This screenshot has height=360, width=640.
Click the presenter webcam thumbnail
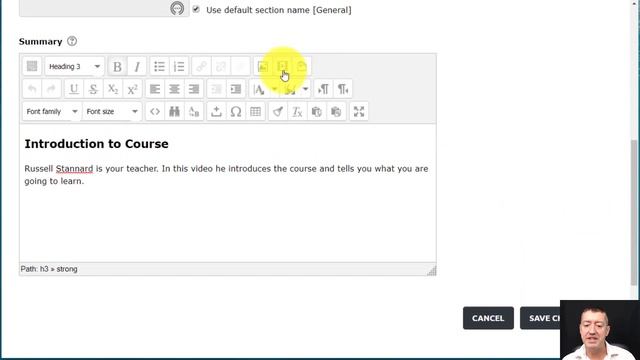tap(600, 330)
